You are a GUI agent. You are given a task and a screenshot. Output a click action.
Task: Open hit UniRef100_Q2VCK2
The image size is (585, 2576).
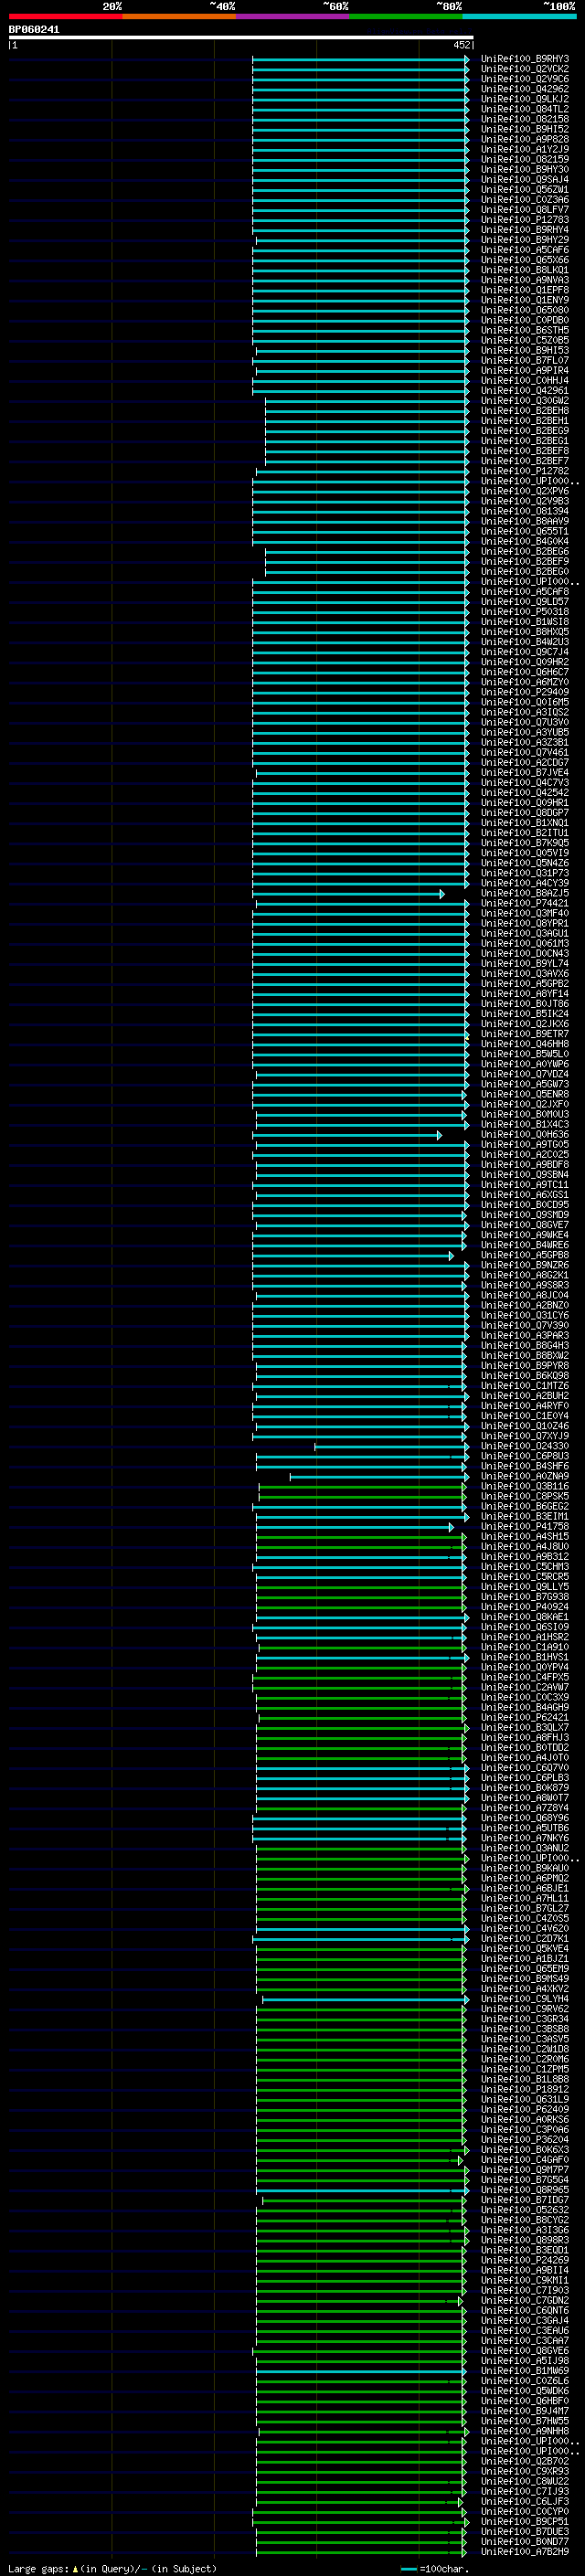pyautogui.click(x=524, y=69)
